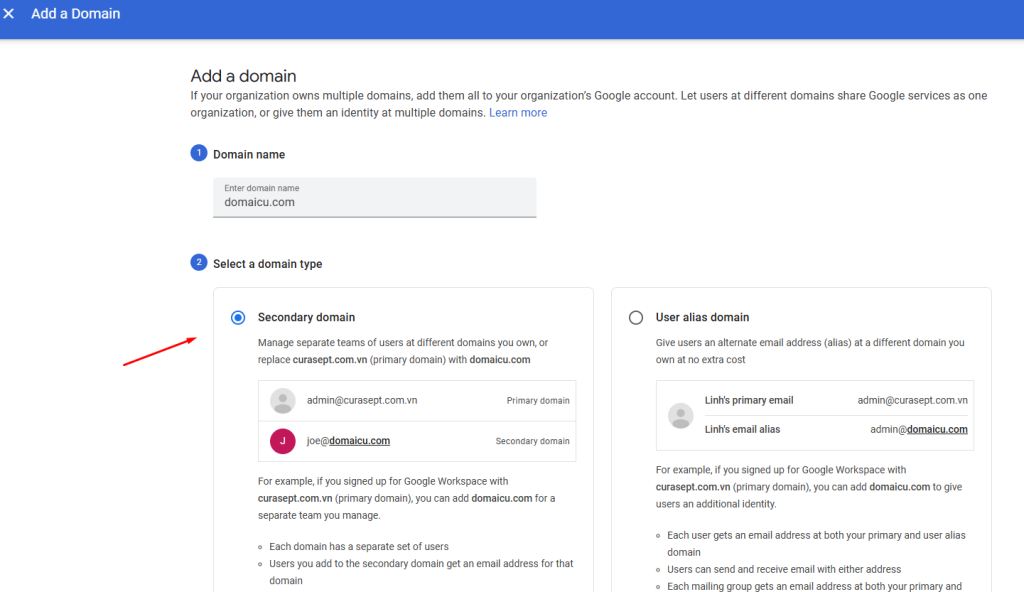Click admin@curasept.com.vn in the Secondary domain card
1024x592 pixels.
362,401
